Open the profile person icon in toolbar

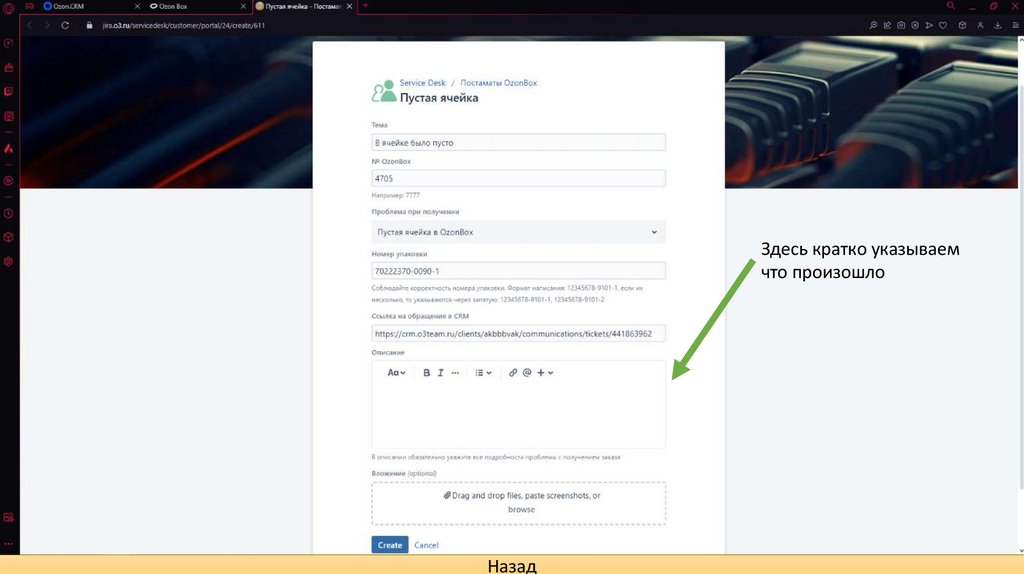980,25
